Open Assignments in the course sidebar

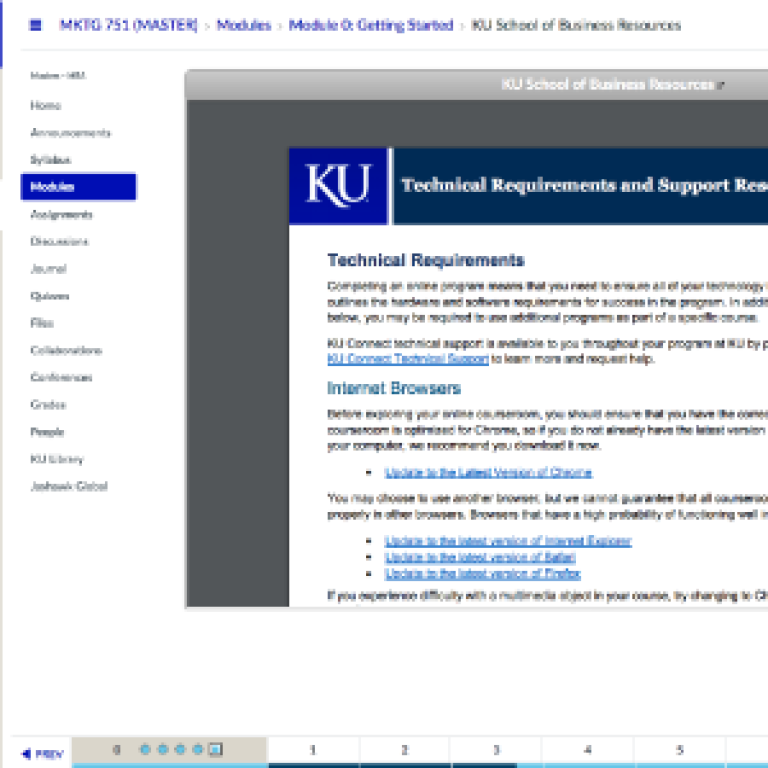click(x=61, y=215)
